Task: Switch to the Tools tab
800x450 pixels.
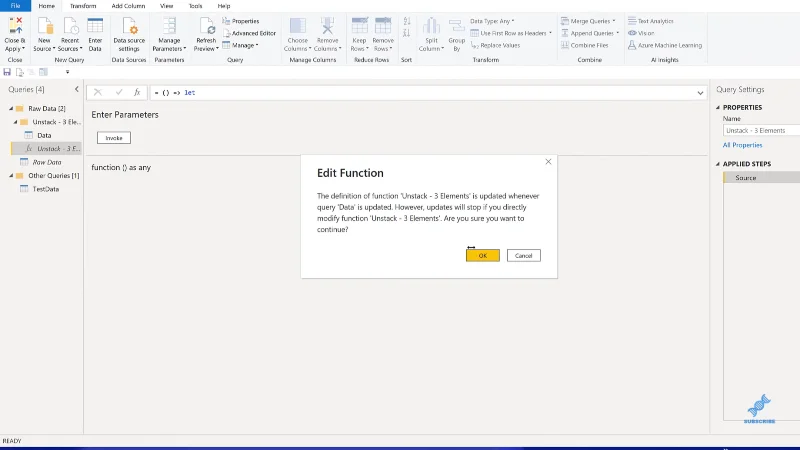Action: (195, 6)
